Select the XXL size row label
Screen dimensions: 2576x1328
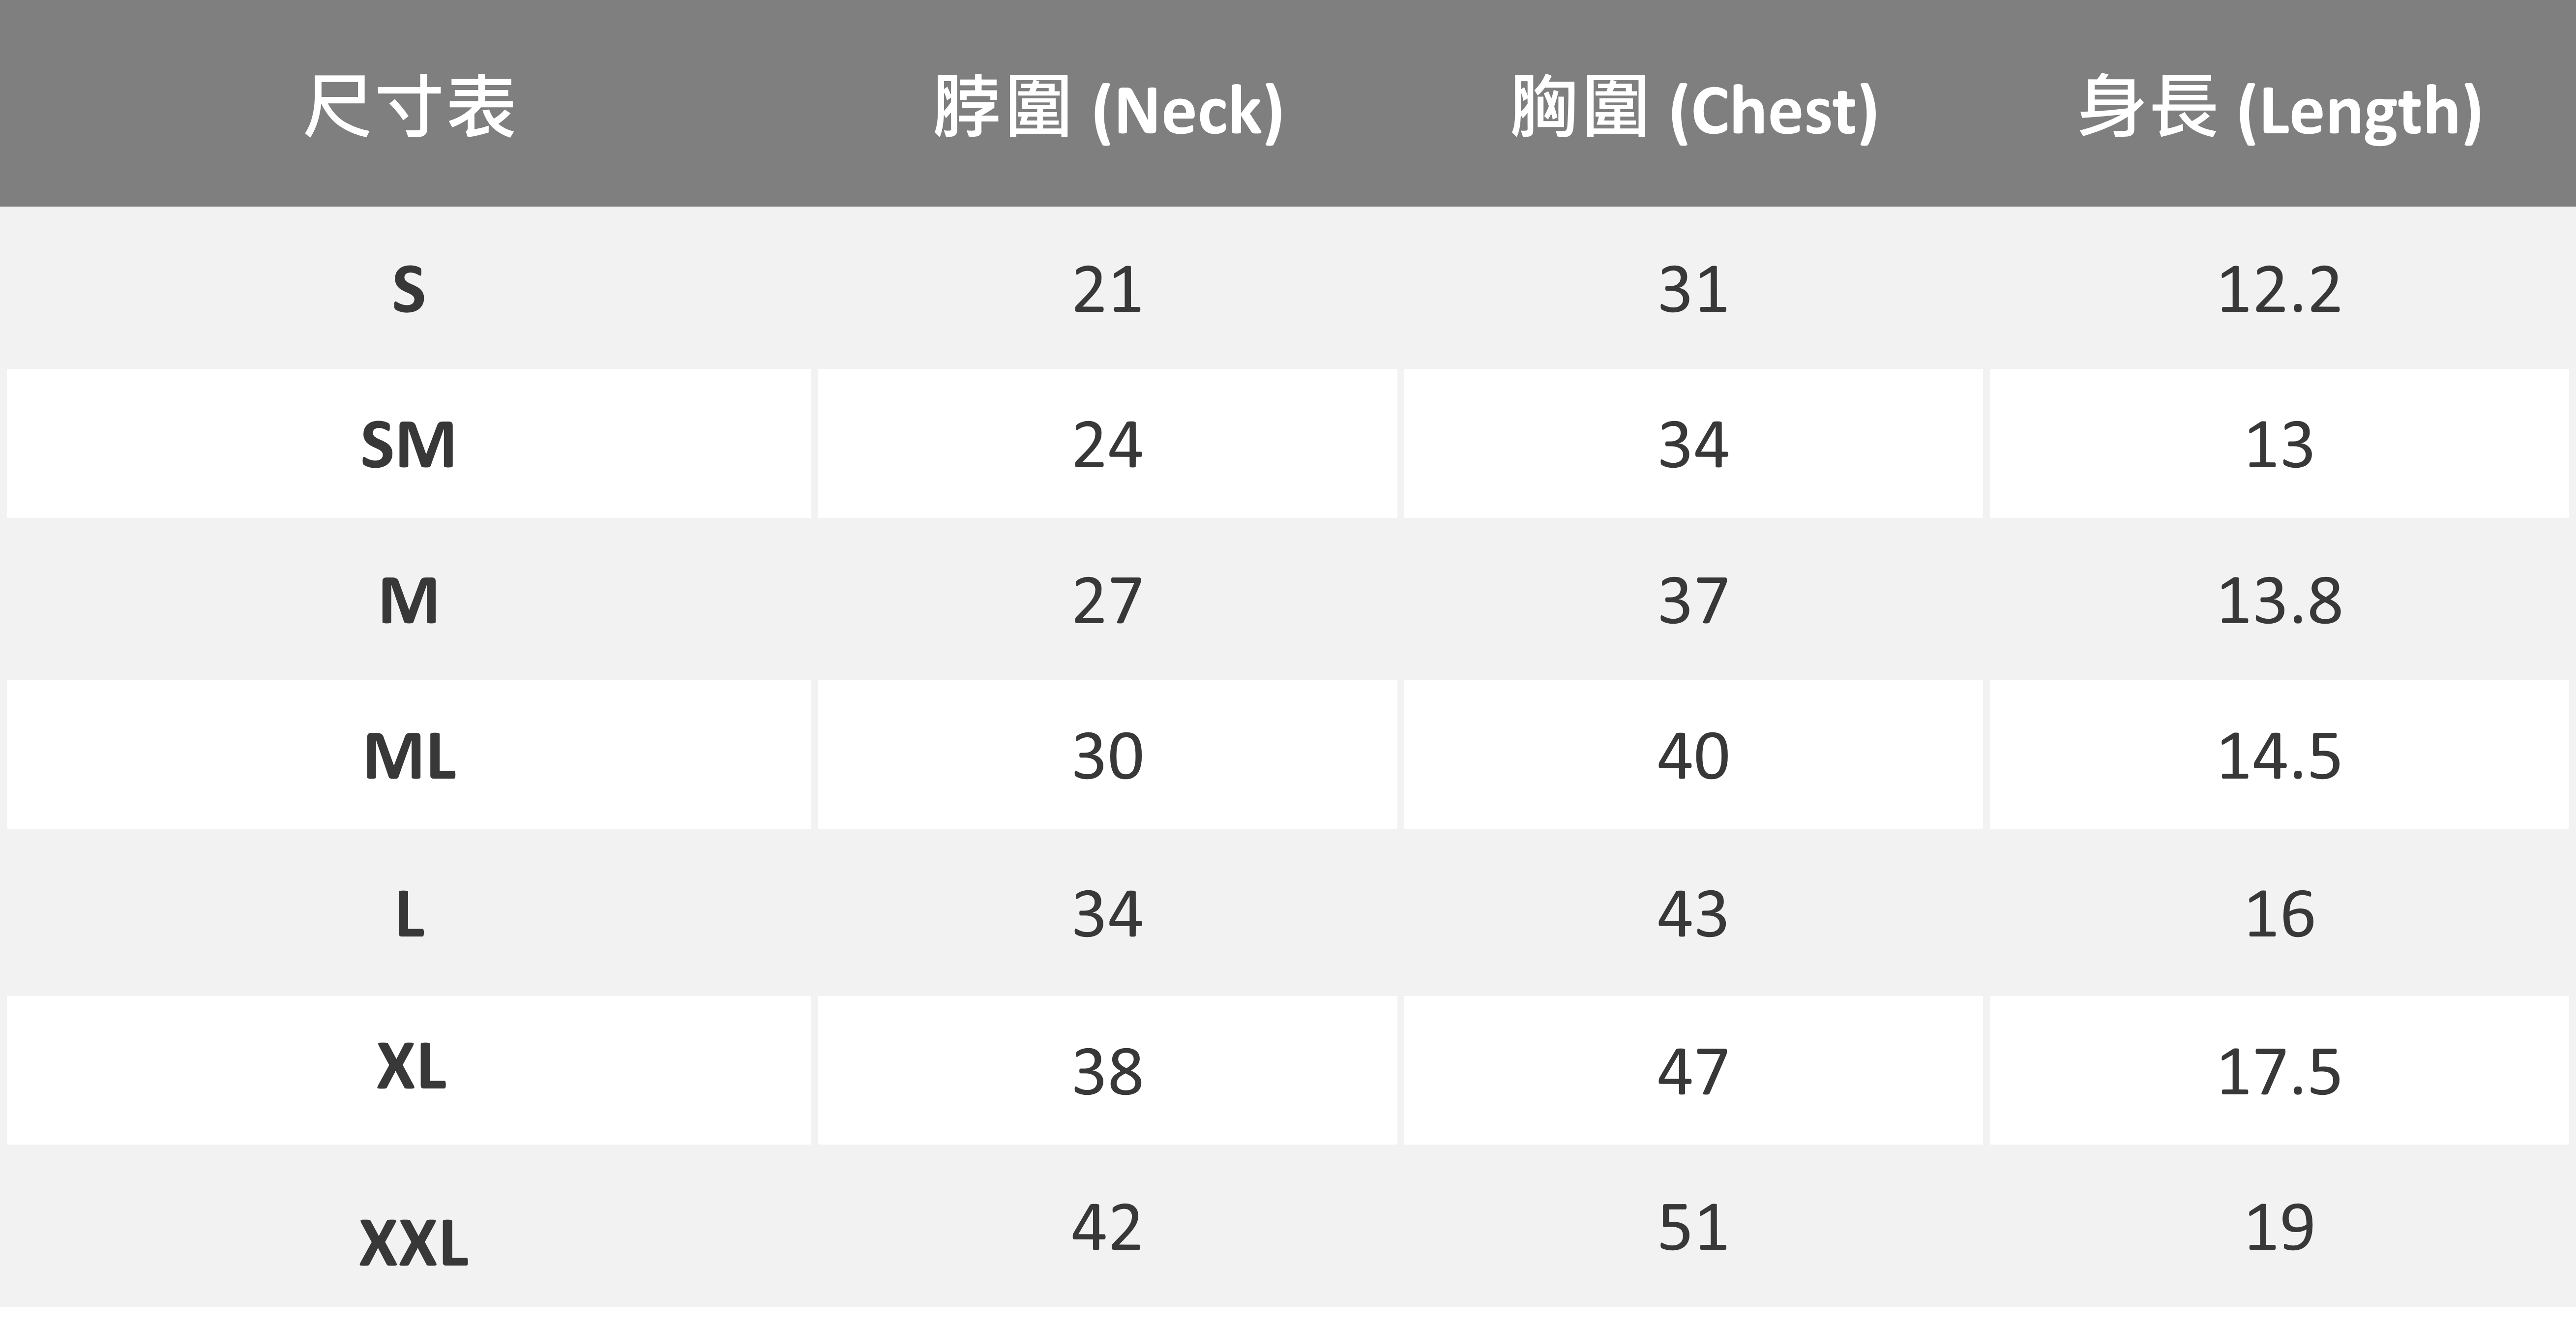click(x=413, y=1244)
